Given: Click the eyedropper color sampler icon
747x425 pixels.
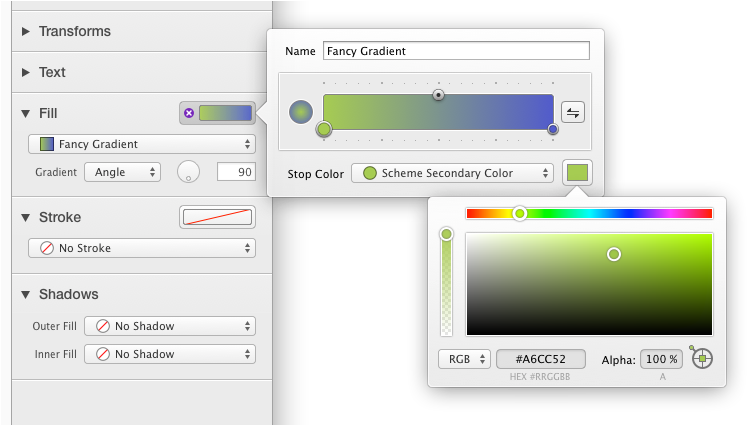Looking at the screenshot, I should pyautogui.click(x=701, y=357).
